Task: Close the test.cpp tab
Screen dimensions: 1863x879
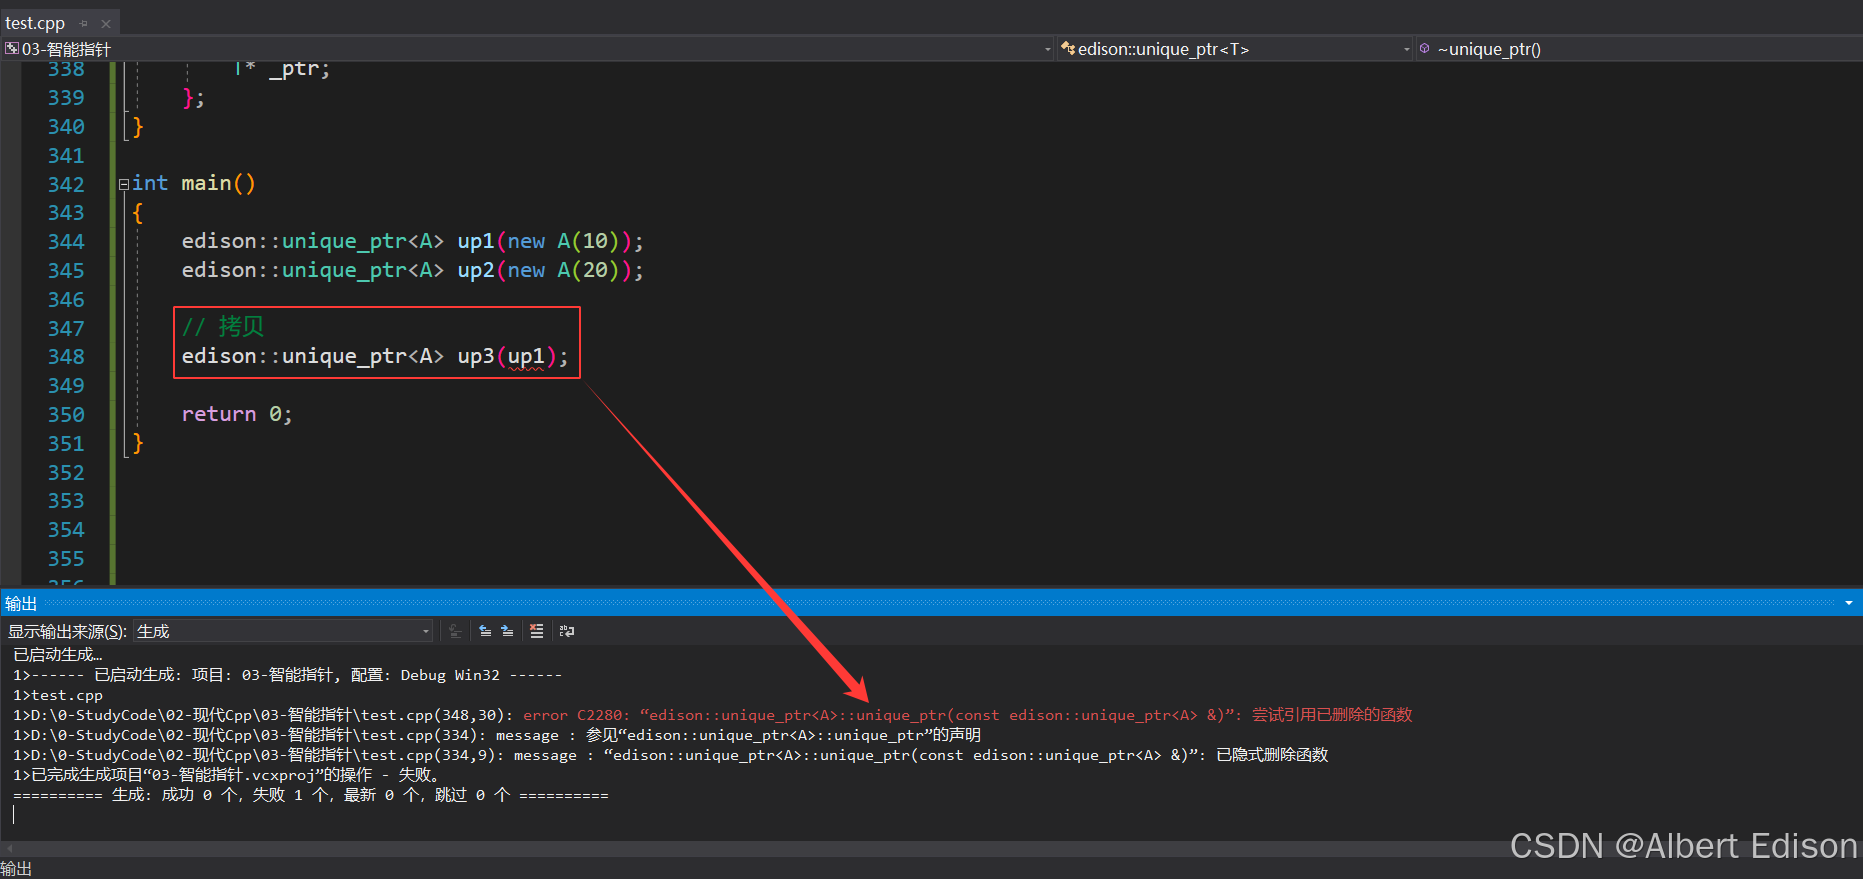Action: click(106, 23)
